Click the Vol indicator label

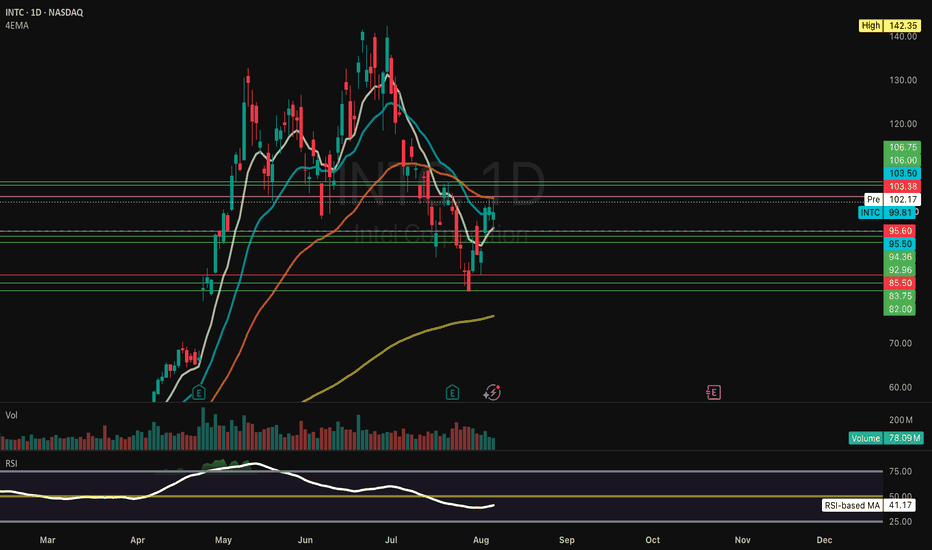click(x=11, y=415)
